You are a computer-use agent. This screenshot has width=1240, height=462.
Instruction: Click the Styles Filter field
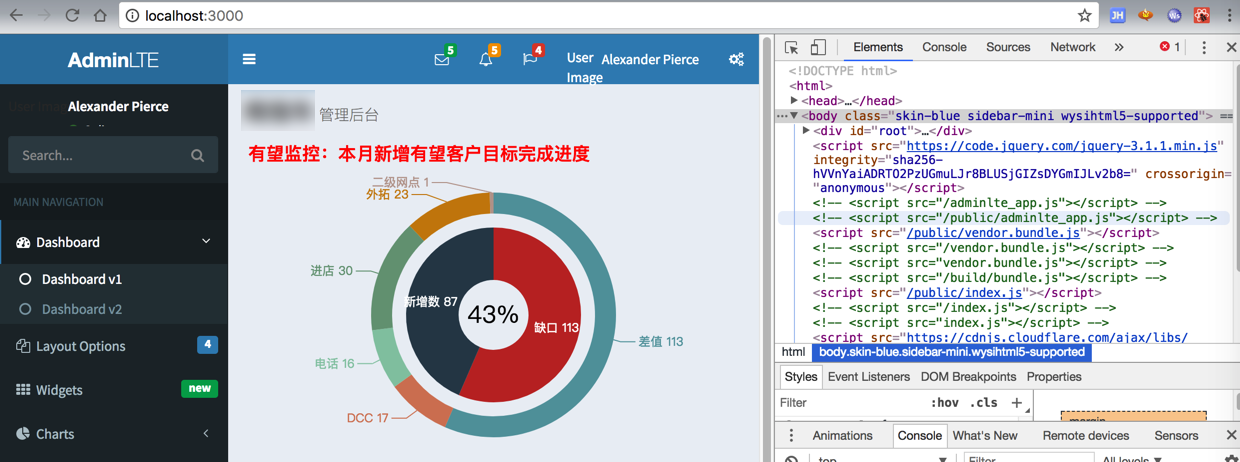pos(850,402)
